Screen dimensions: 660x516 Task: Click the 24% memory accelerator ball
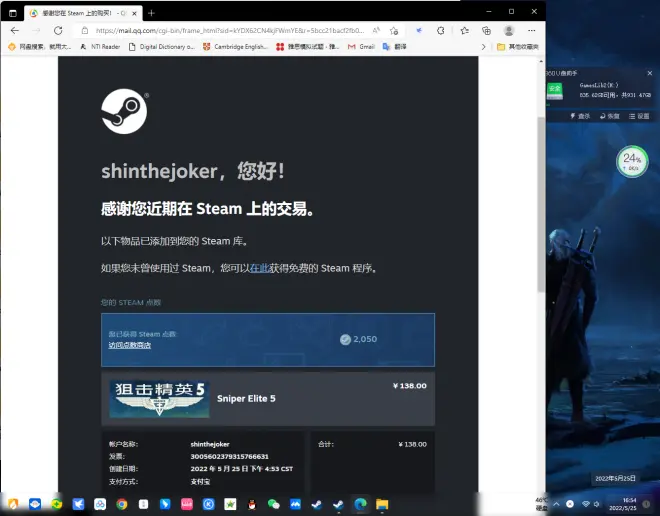(632, 161)
